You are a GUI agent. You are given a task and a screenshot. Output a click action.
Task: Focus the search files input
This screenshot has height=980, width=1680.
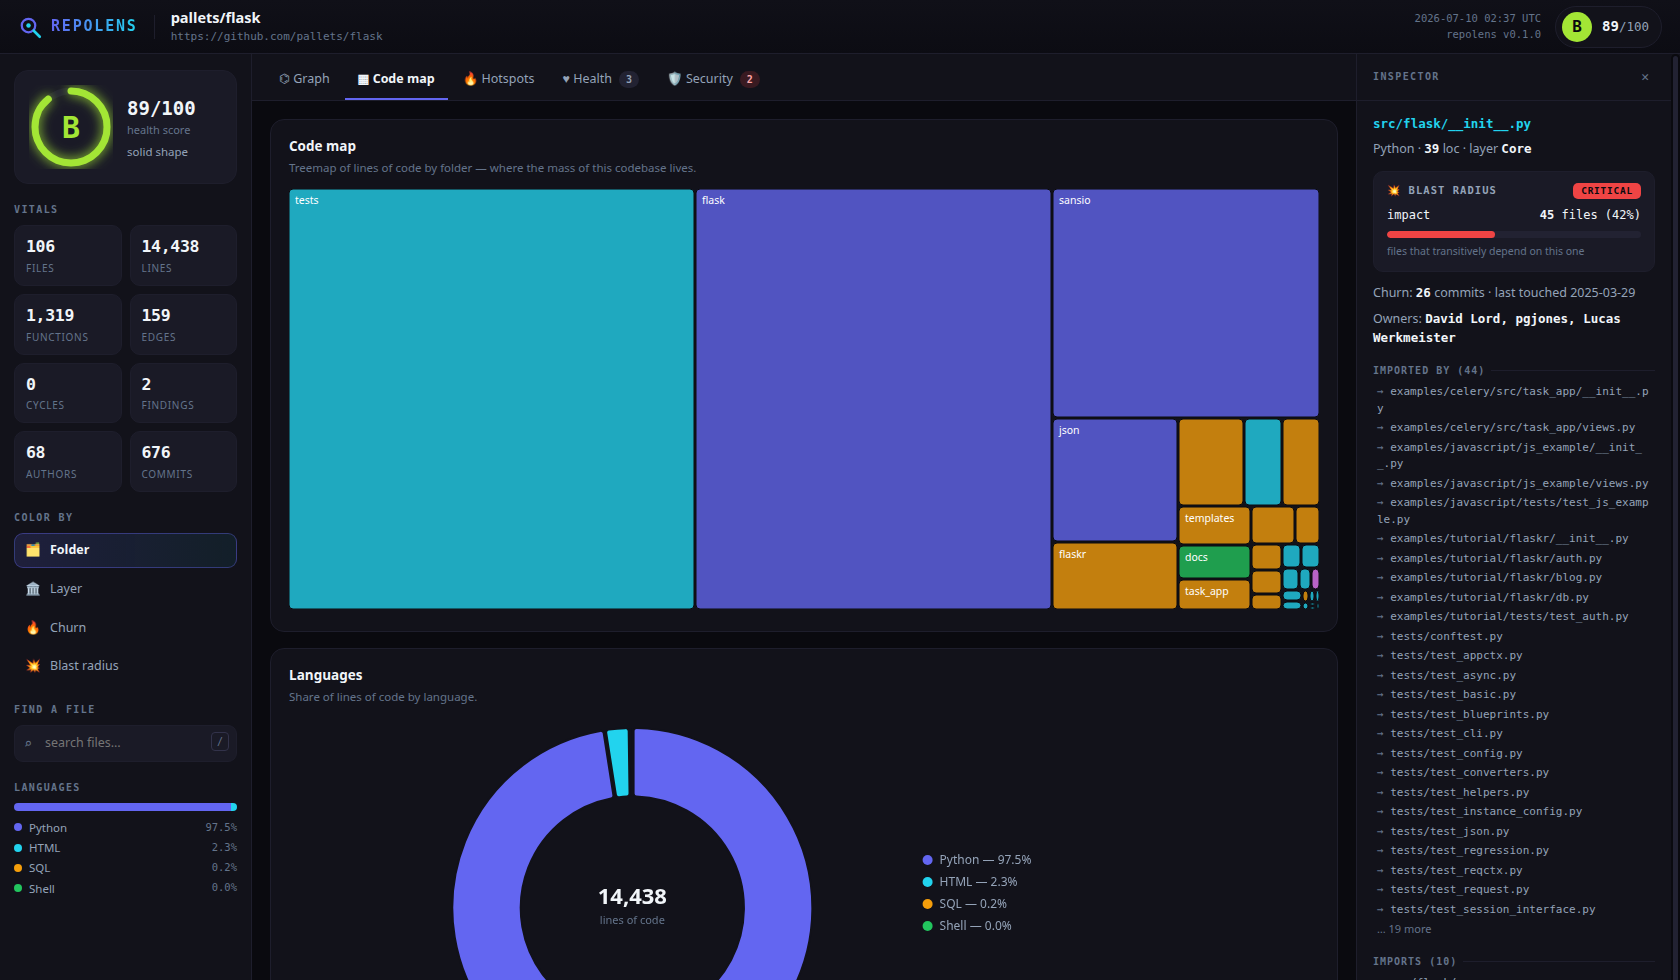pyautogui.click(x=125, y=743)
